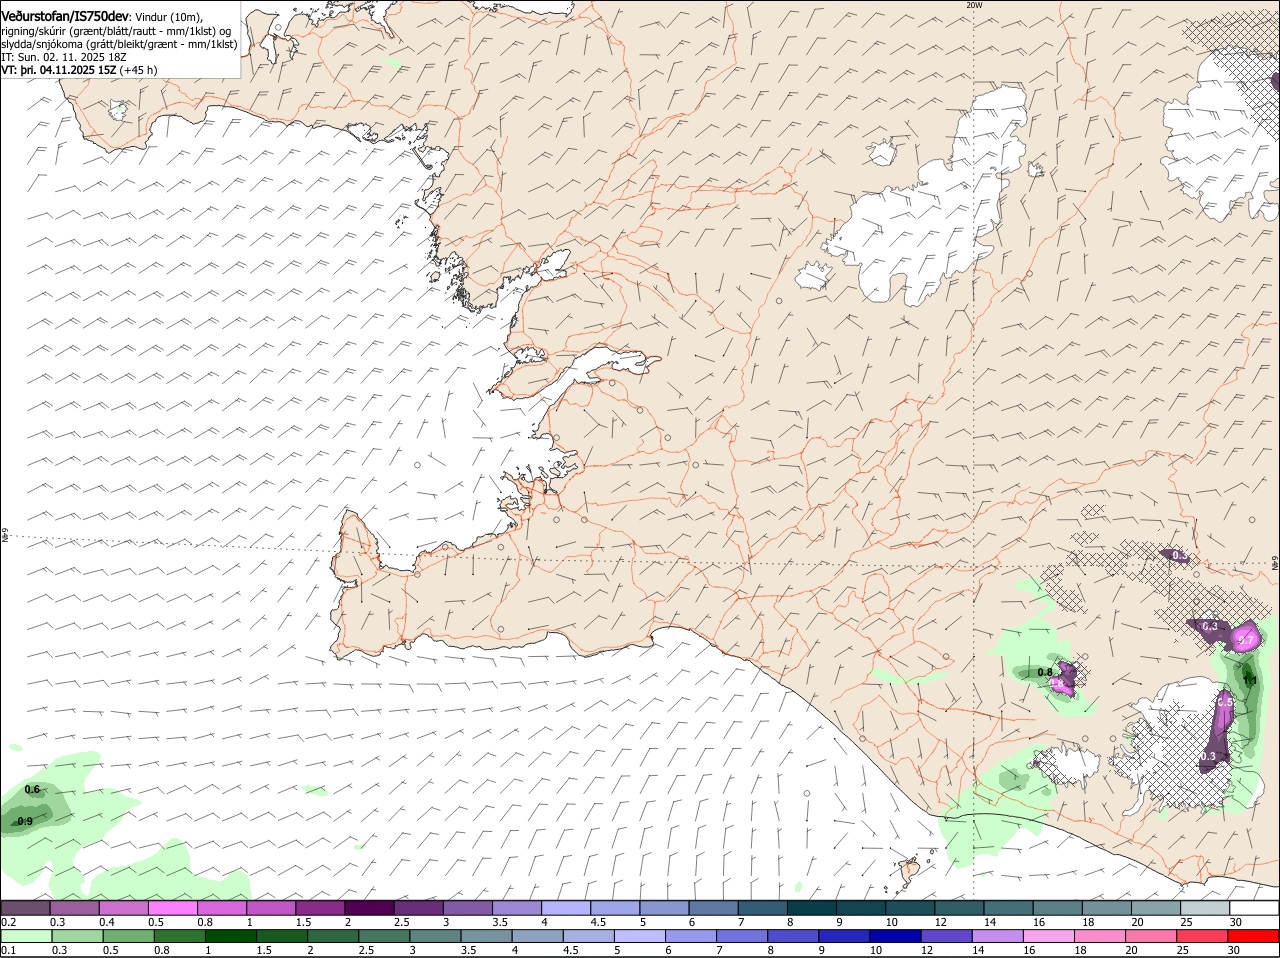This screenshot has width=1280, height=958.
Task: Pick the red rain legend swatch at 30
Action: click(x=1255, y=936)
